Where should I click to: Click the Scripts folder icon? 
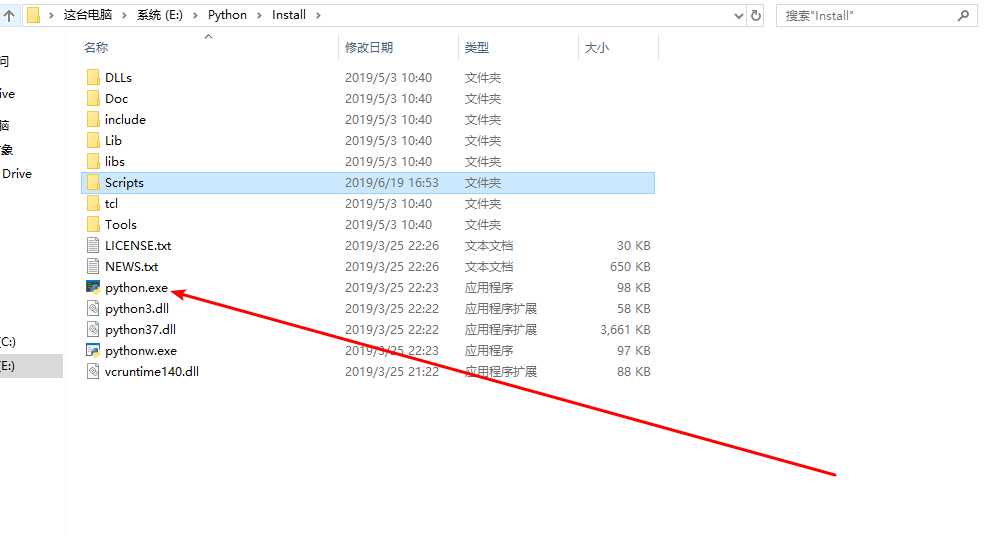93,182
